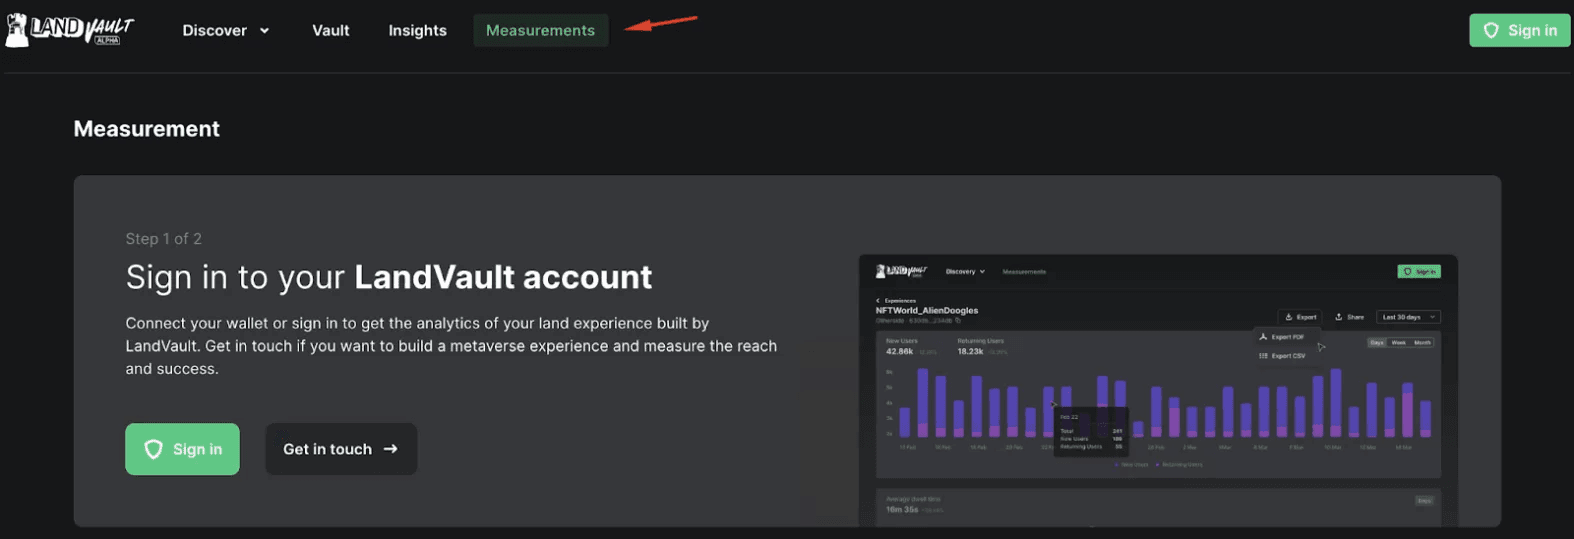Open the analytics dashboard preview image
Viewport: 1574px width, 539px height.
point(1158,391)
